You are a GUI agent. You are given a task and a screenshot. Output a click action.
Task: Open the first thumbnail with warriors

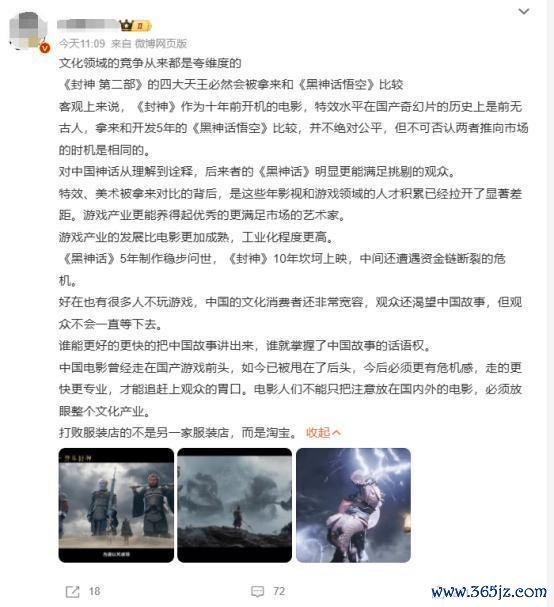coord(116,505)
